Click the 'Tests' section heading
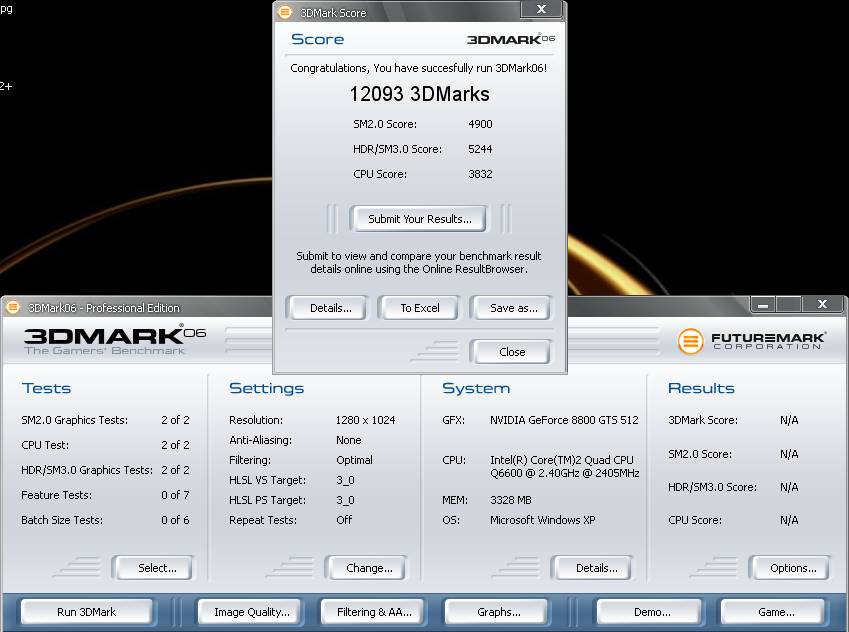 tap(47, 388)
